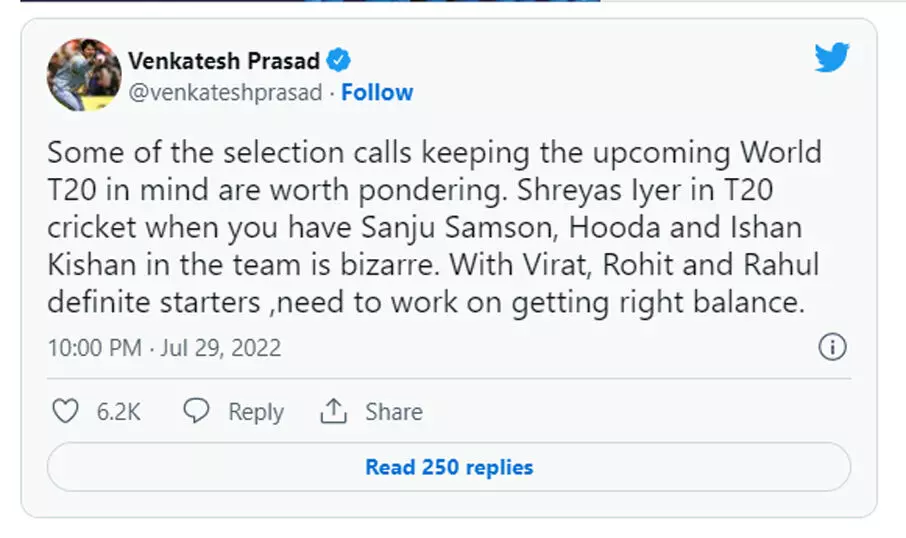Image resolution: width=906 pixels, height=538 pixels.
Task: Open the @venkateshprasad handle link
Action: [225, 93]
